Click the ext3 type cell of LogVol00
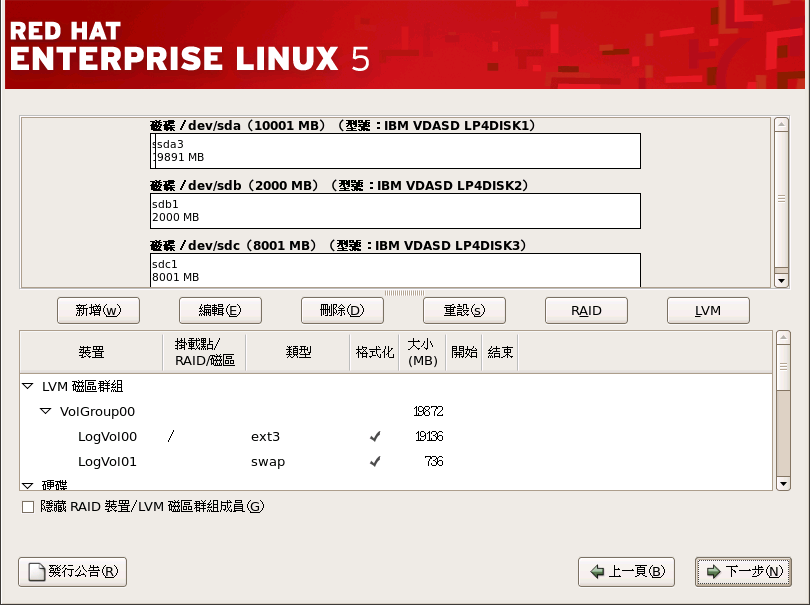 265,437
